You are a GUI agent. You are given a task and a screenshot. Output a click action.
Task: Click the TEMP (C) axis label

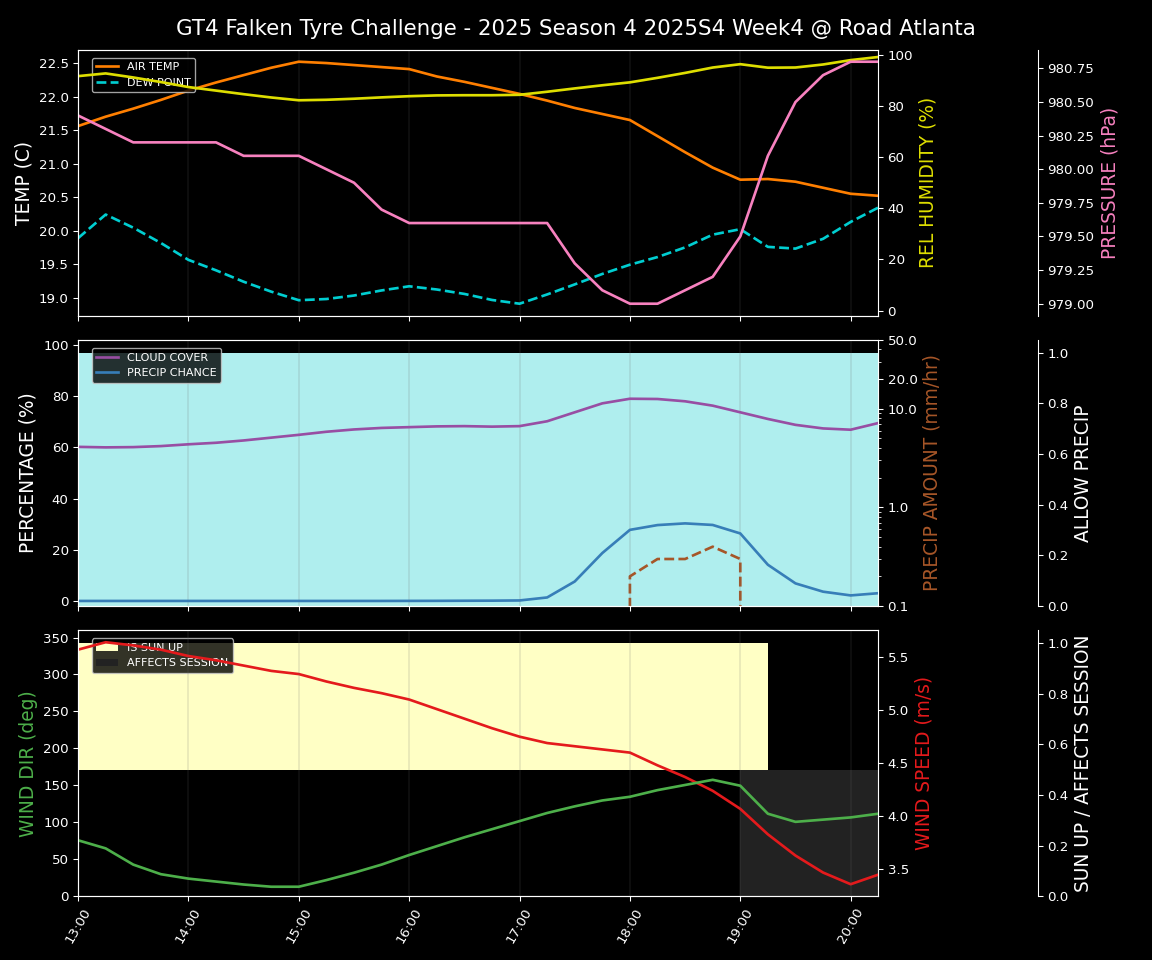(x=24, y=183)
